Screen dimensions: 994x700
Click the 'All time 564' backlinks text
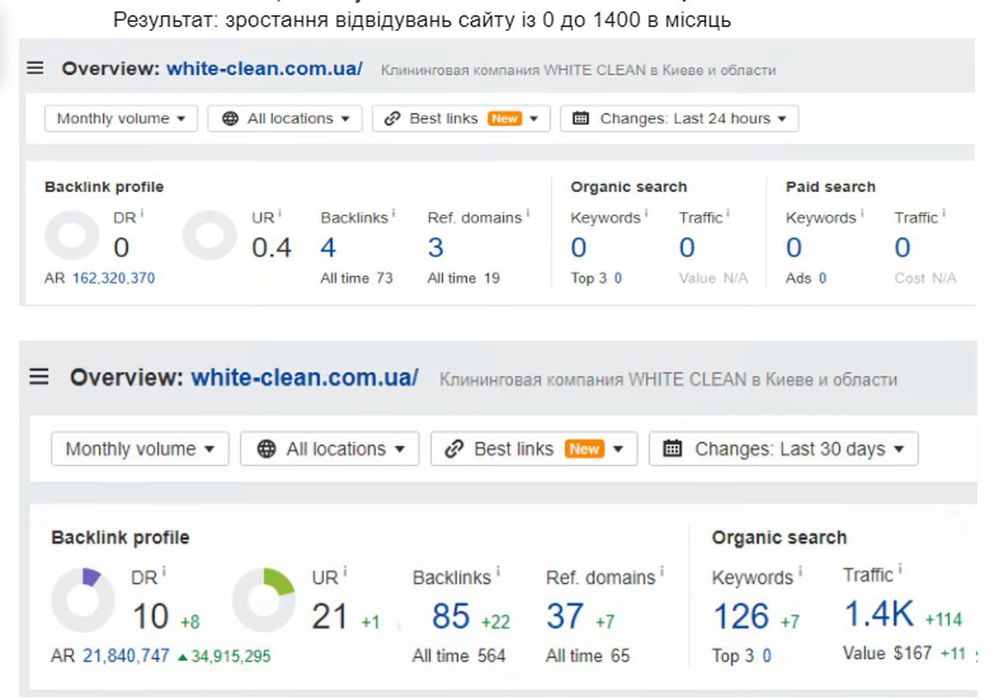click(x=459, y=656)
